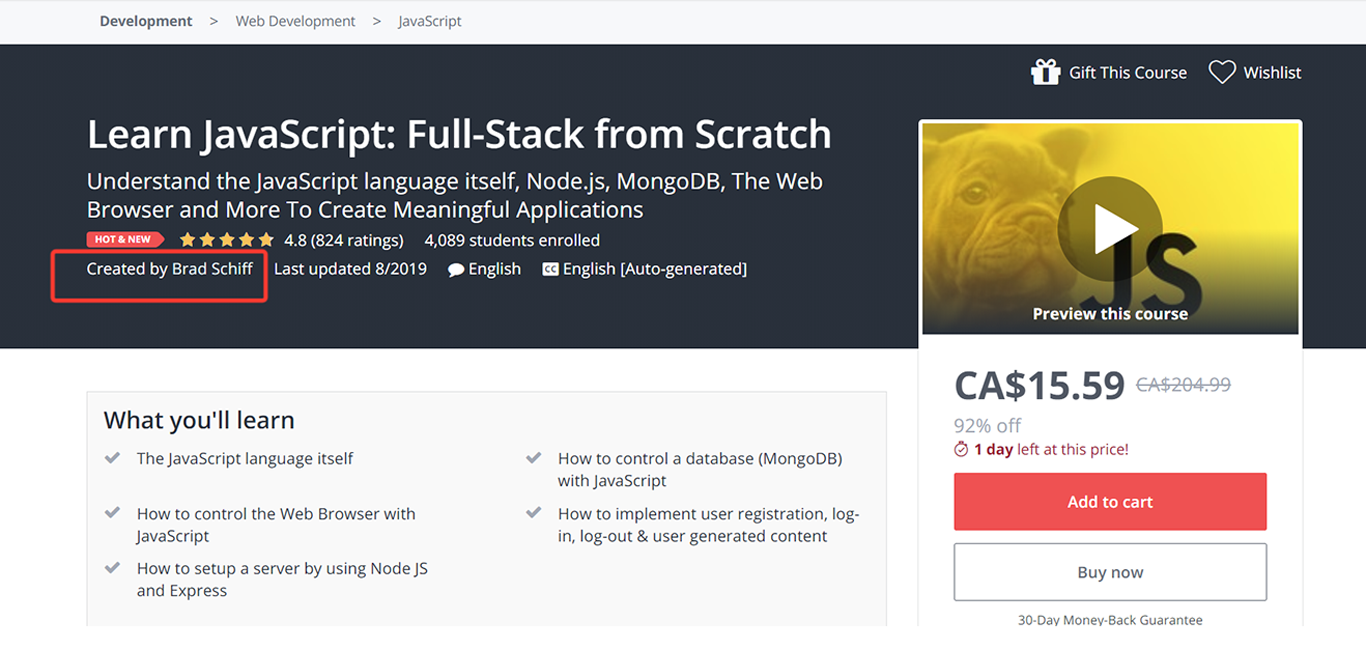Click the star rating icons
The image size is (1366, 650).
click(x=226, y=240)
